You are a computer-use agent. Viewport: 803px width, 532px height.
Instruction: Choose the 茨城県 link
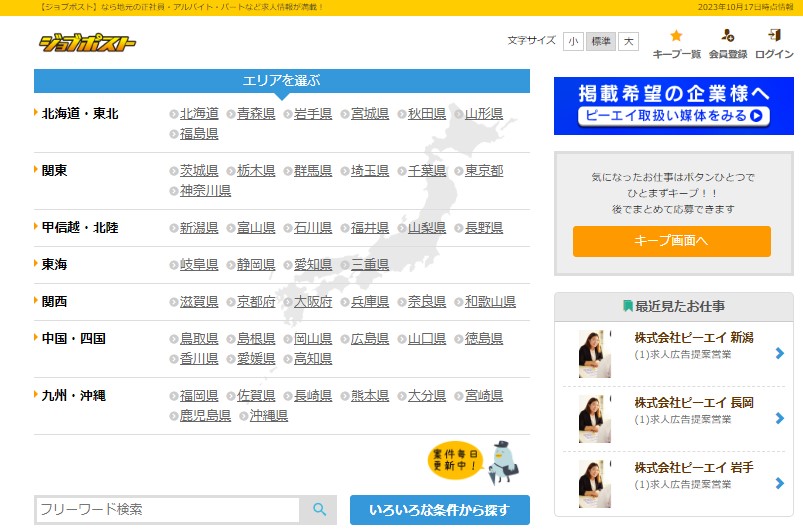tap(199, 171)
